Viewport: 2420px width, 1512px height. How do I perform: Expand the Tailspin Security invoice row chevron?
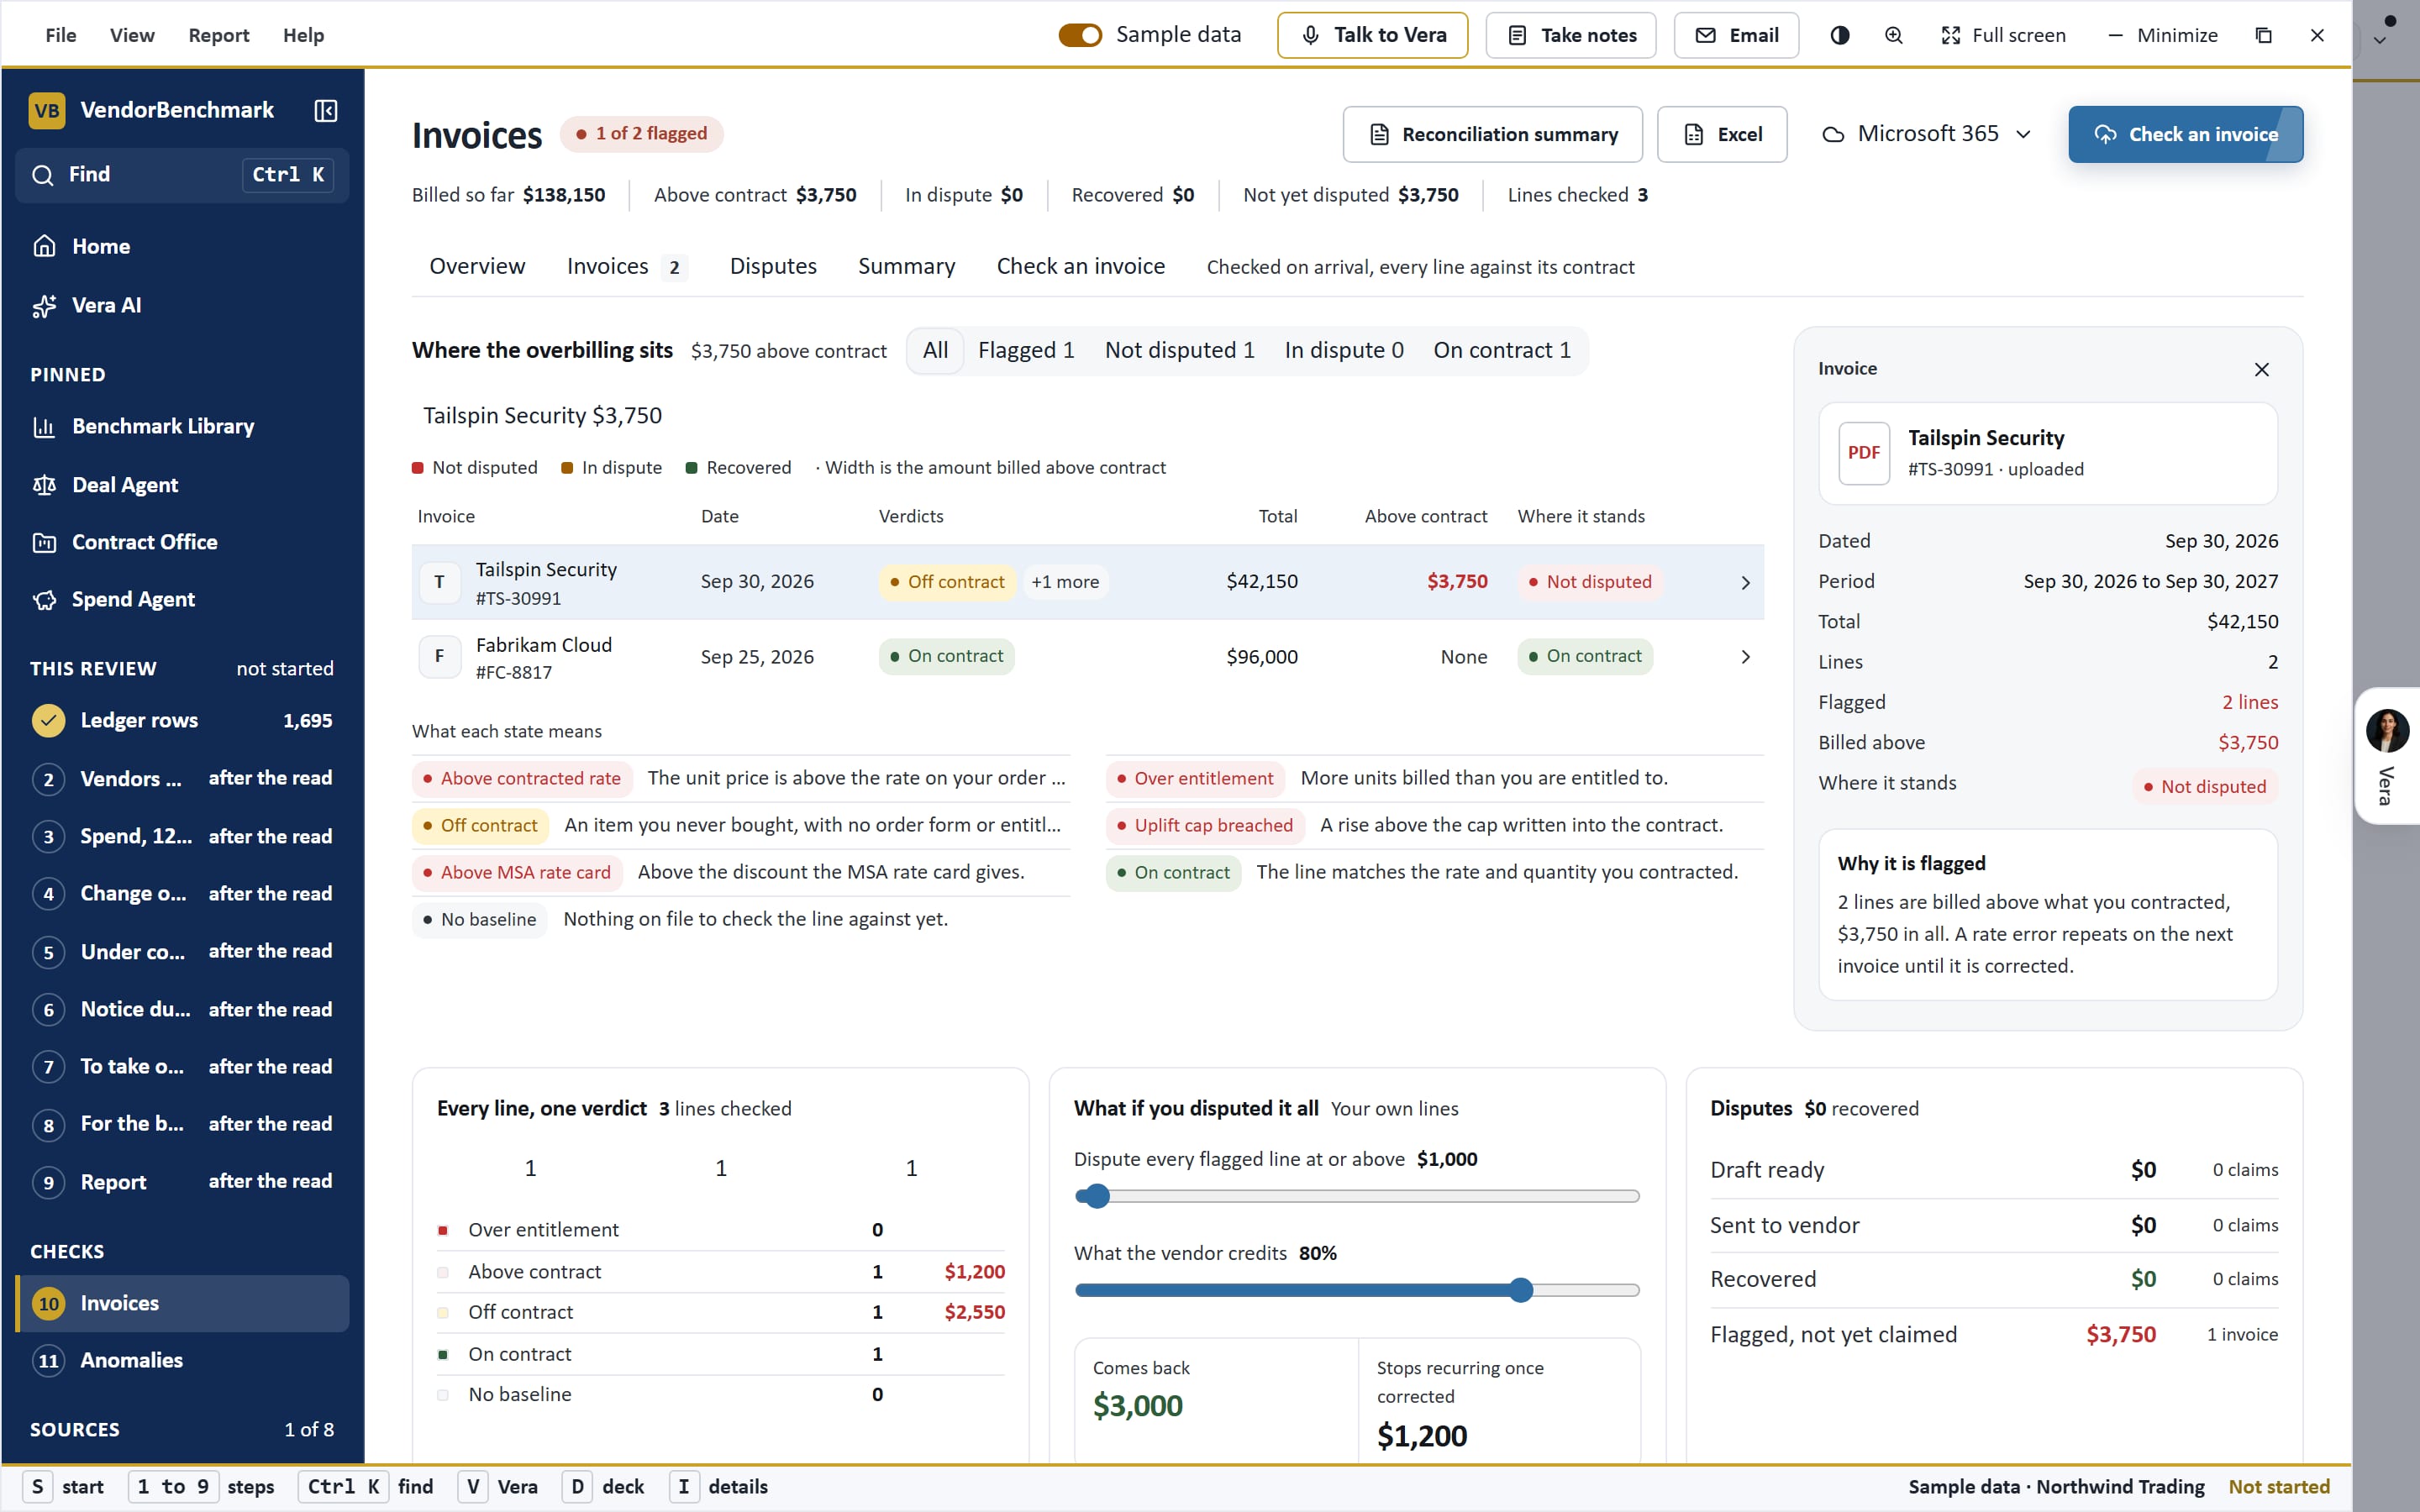1745,582
